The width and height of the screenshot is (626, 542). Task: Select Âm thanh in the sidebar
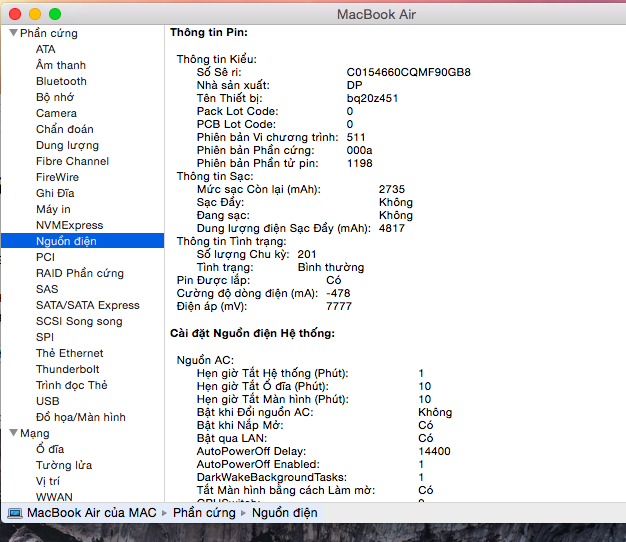pyautogui.click(x=61, y=65)
